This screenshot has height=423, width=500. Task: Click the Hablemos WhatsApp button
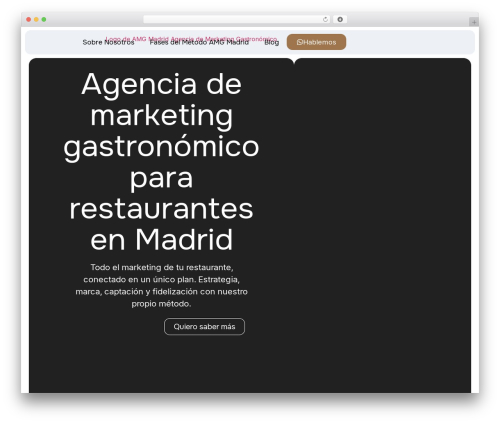point(316,42)
